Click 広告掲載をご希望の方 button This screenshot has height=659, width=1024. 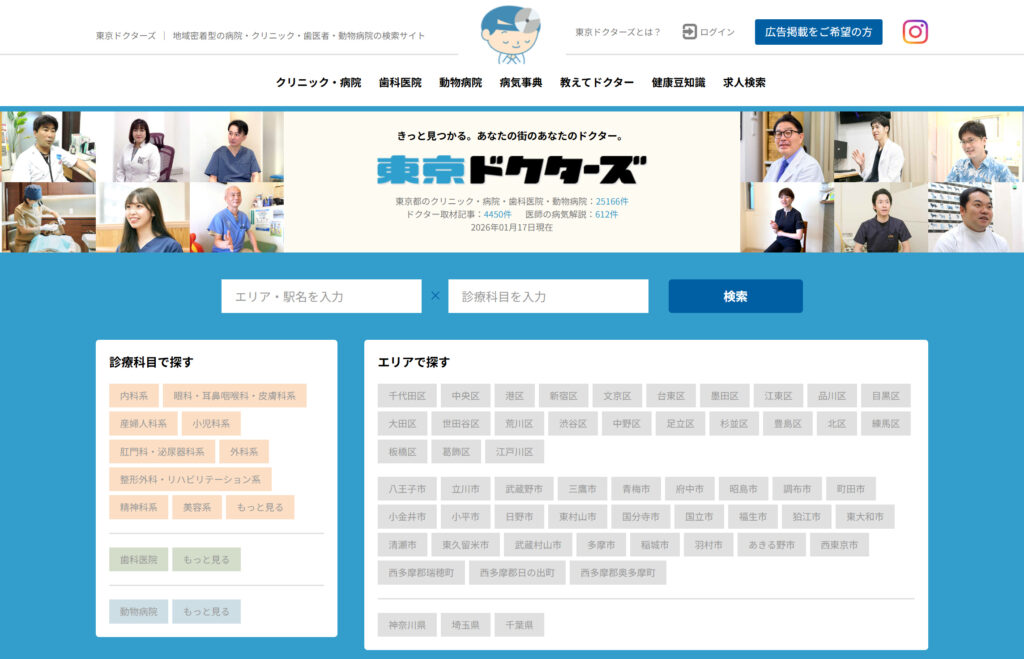(818, 32)
